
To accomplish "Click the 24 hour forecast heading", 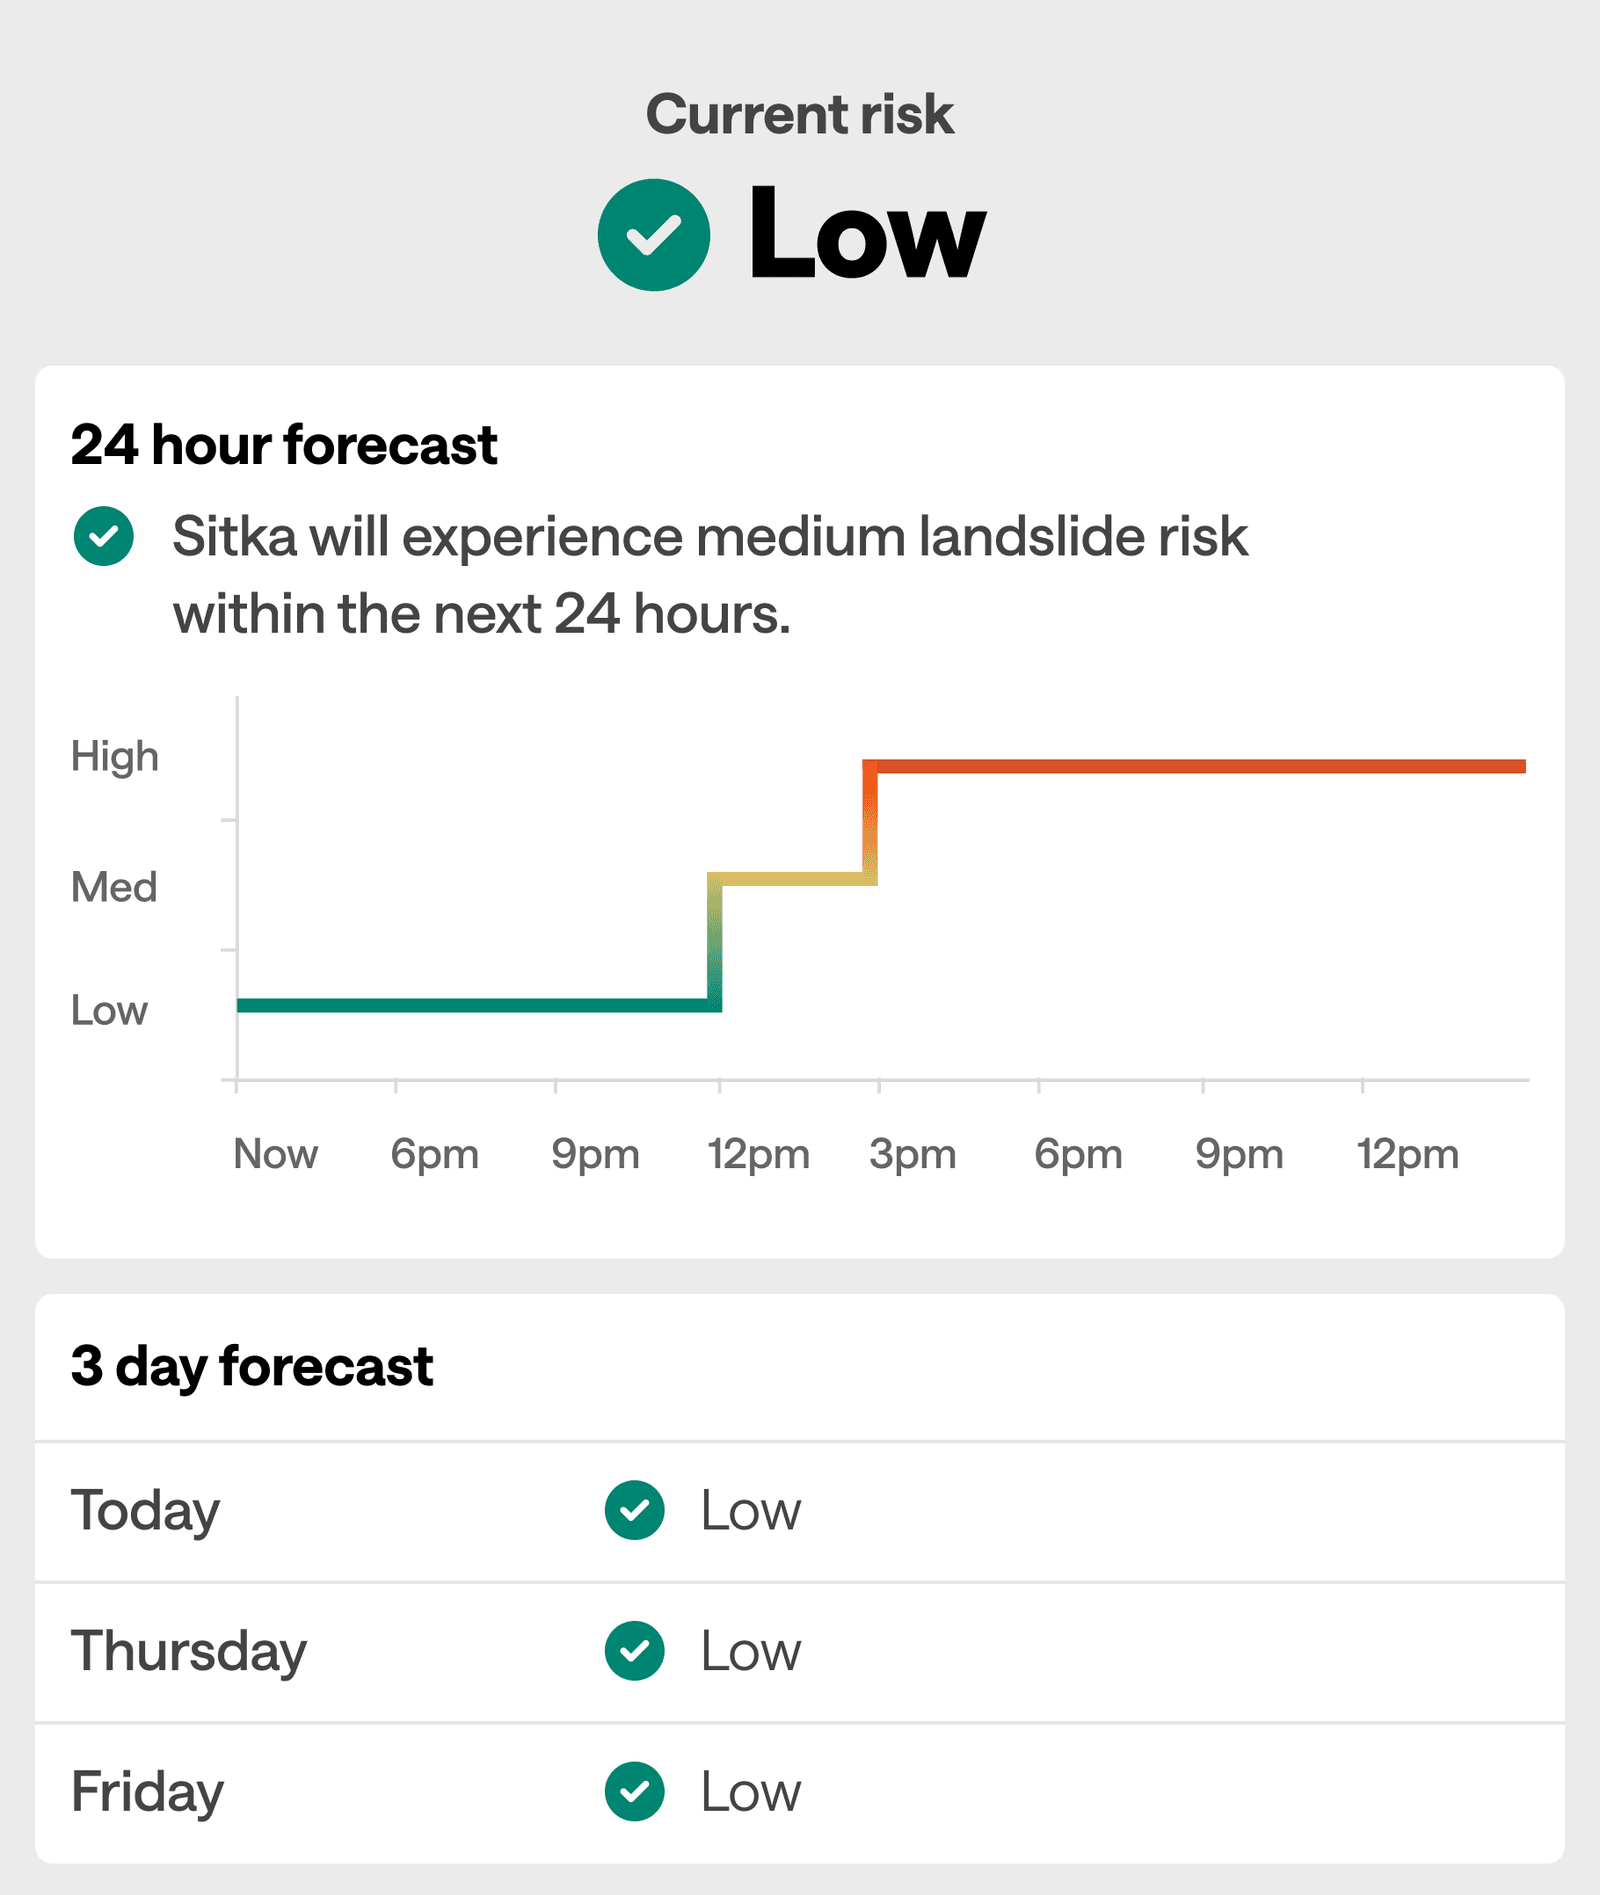I will pos(284,445).
